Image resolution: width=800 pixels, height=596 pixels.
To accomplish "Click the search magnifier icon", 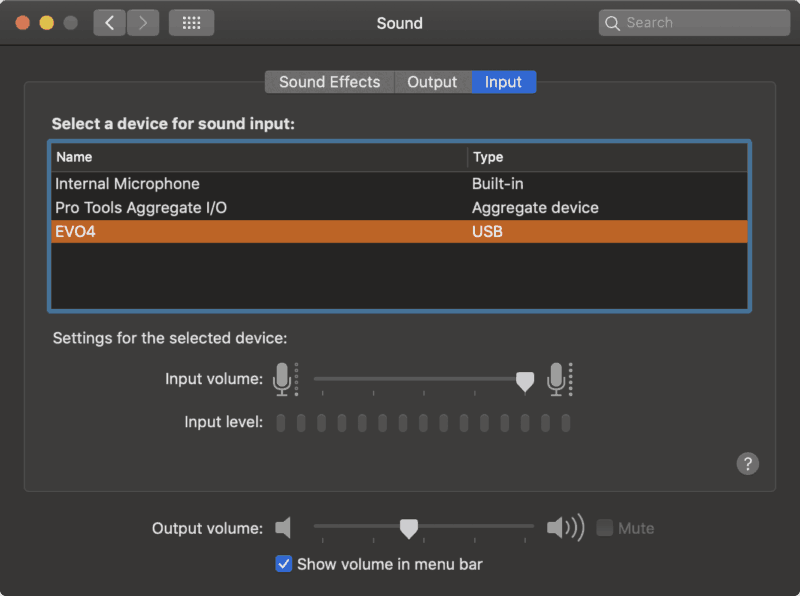I will (x=613, y=23).
